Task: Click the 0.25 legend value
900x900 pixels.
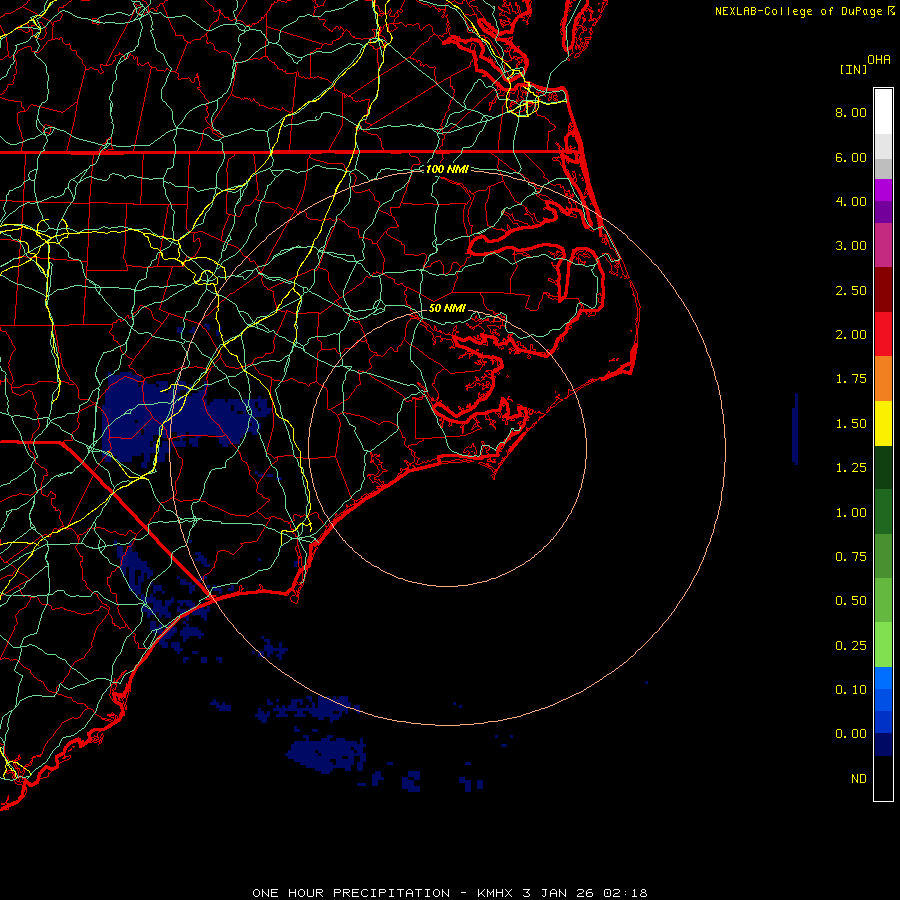Action: 851,646
